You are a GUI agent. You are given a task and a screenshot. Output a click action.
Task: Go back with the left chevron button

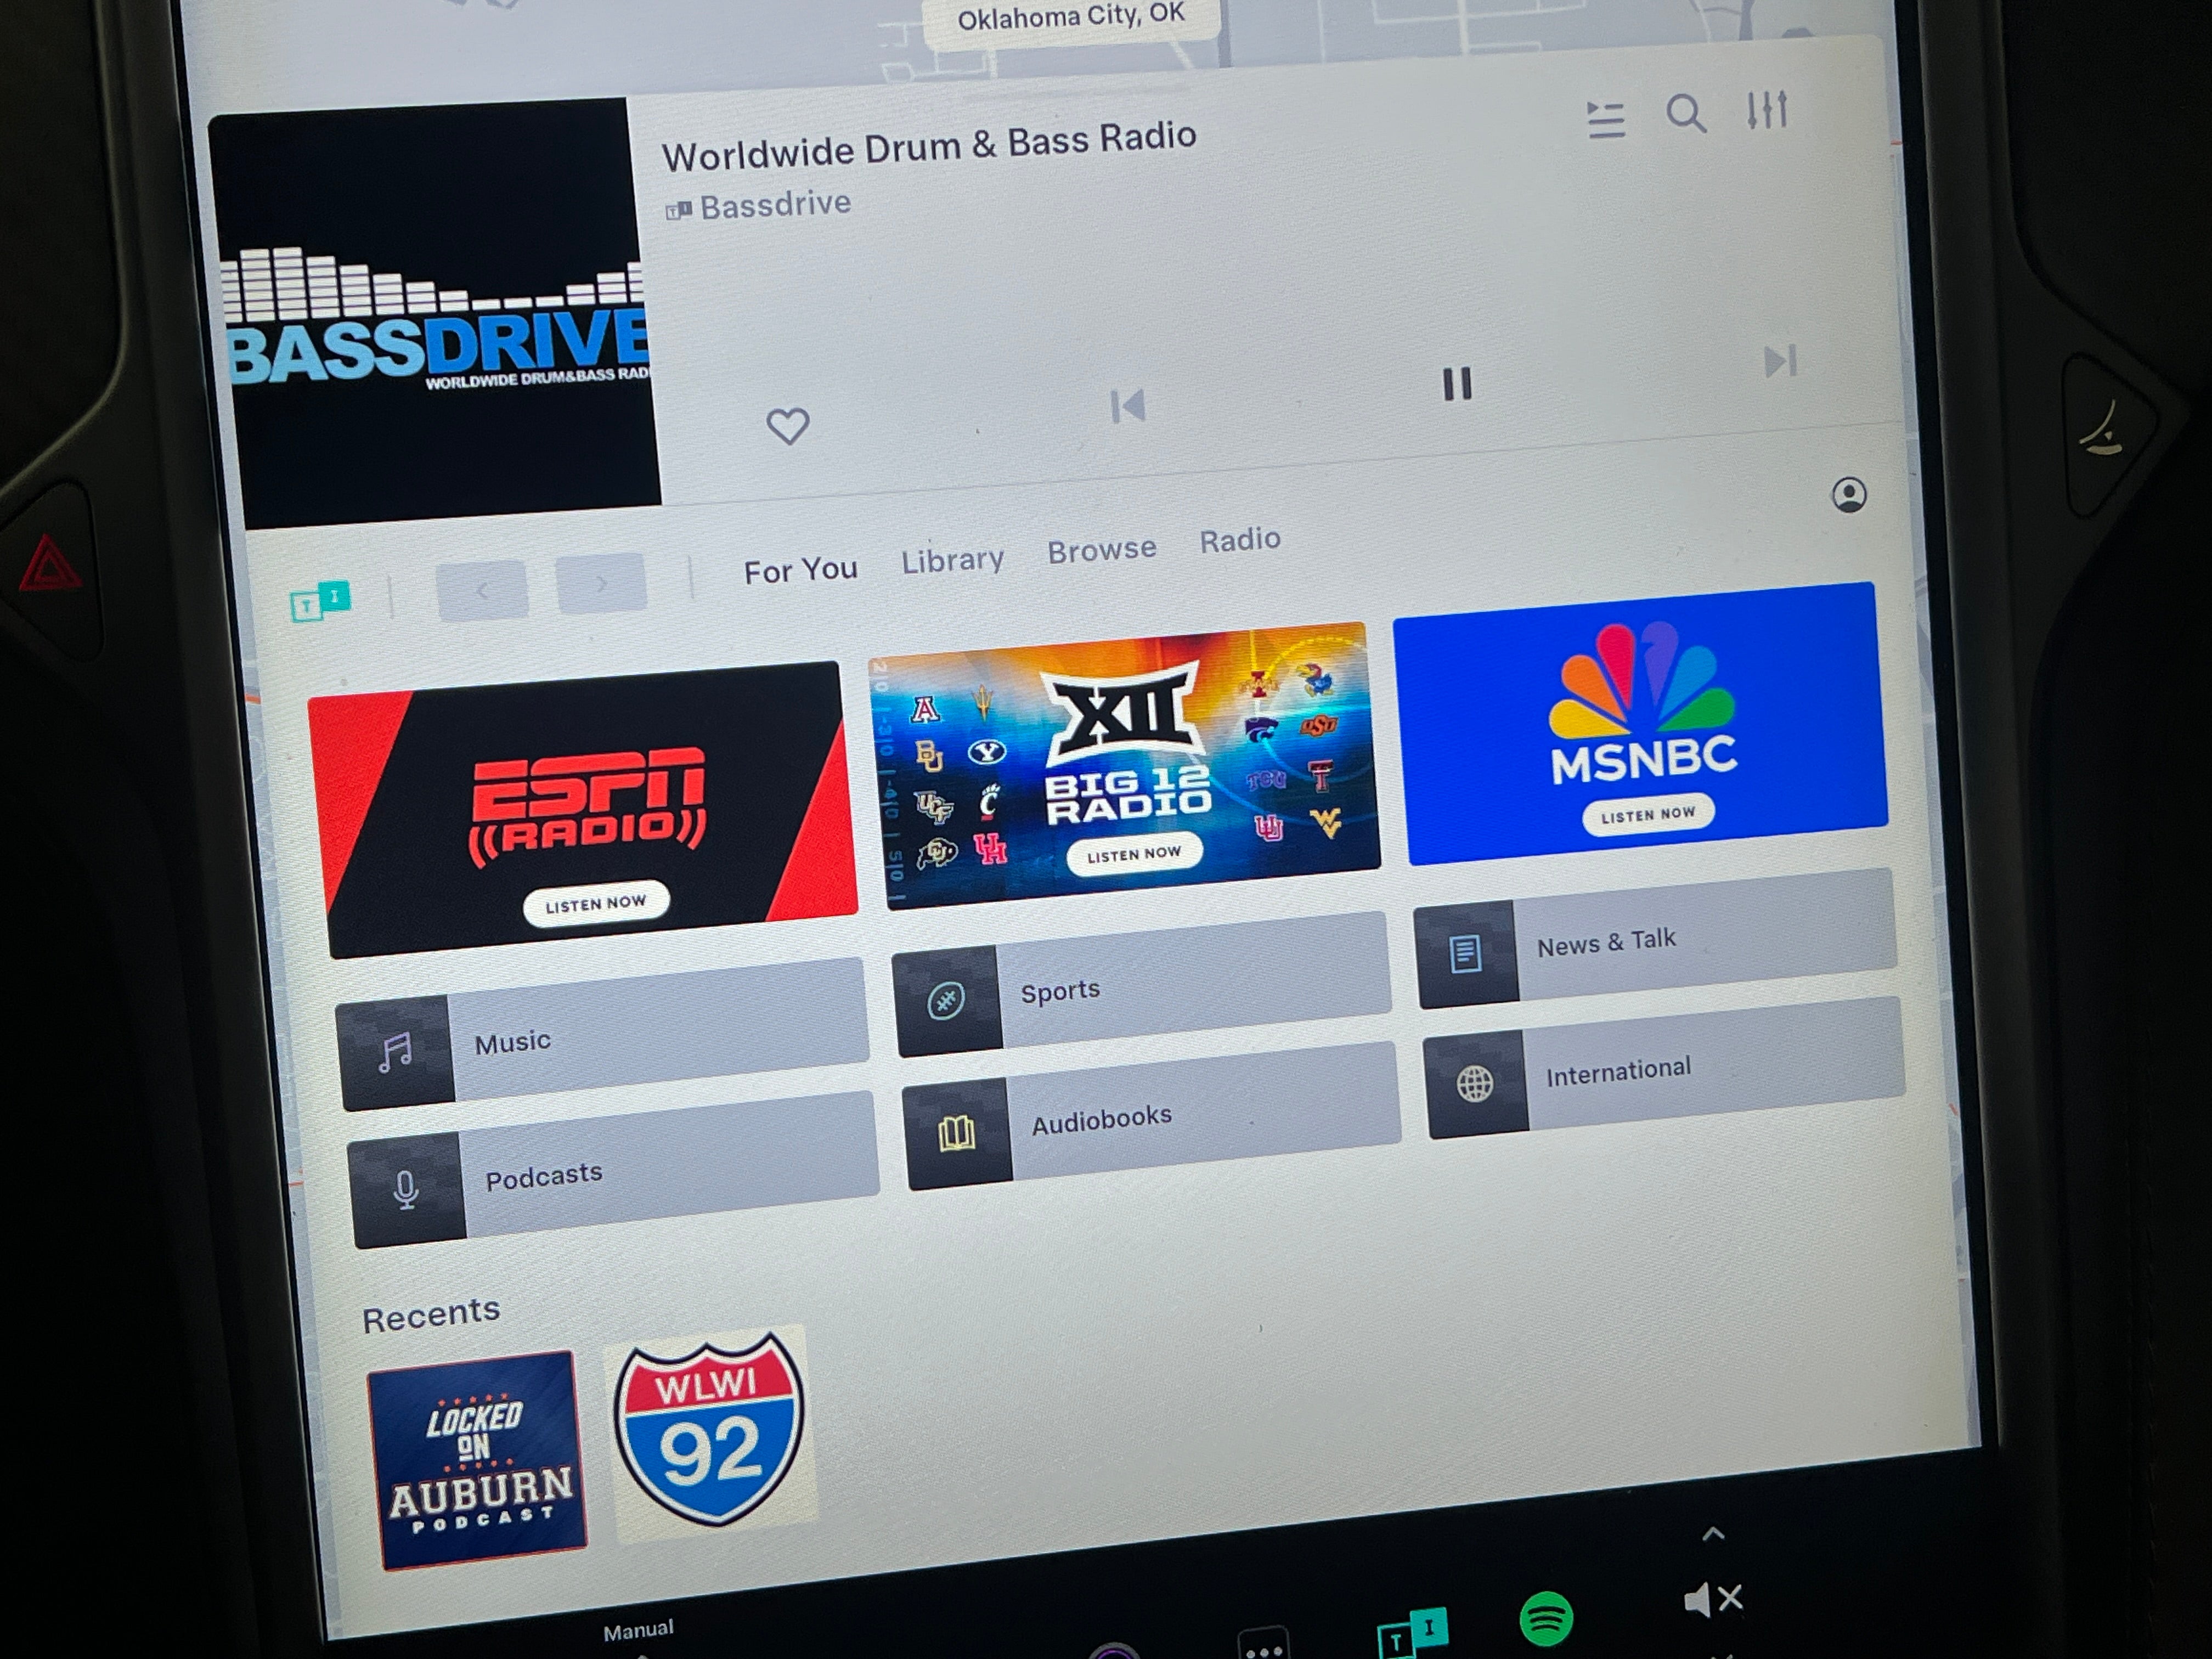click(482, 591)
